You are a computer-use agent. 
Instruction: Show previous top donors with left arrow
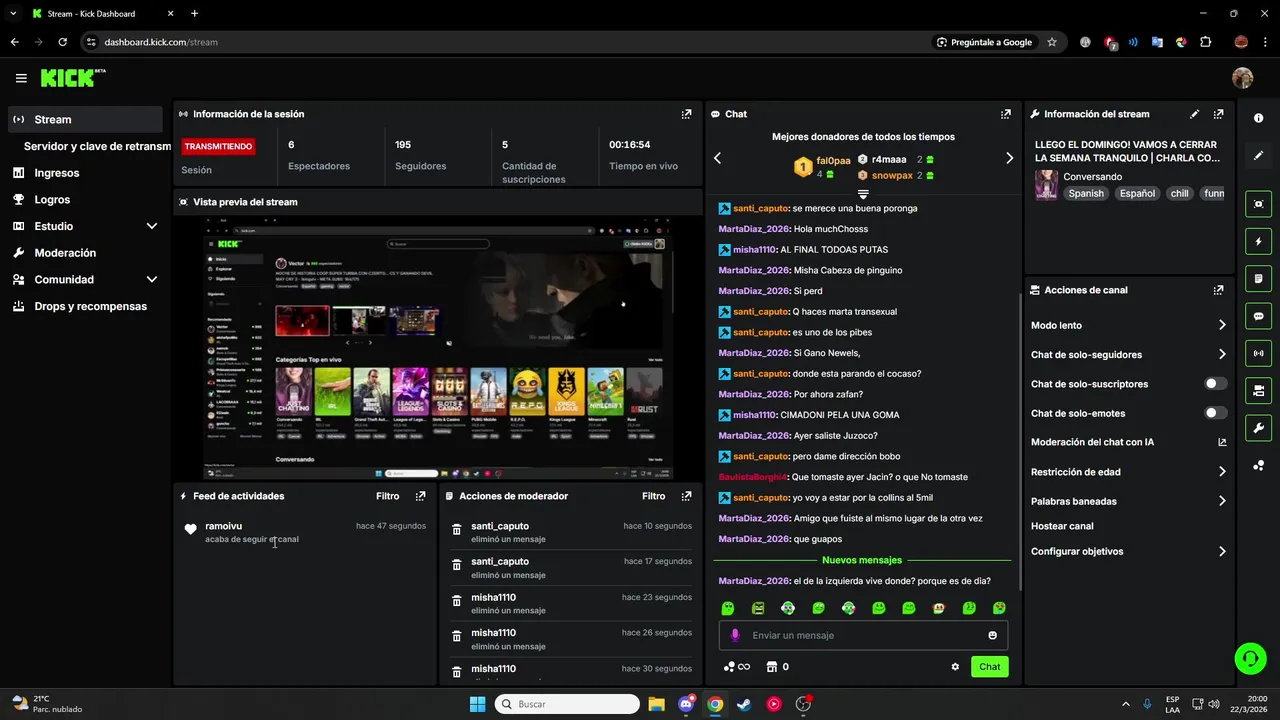click(x=717, y=158)
